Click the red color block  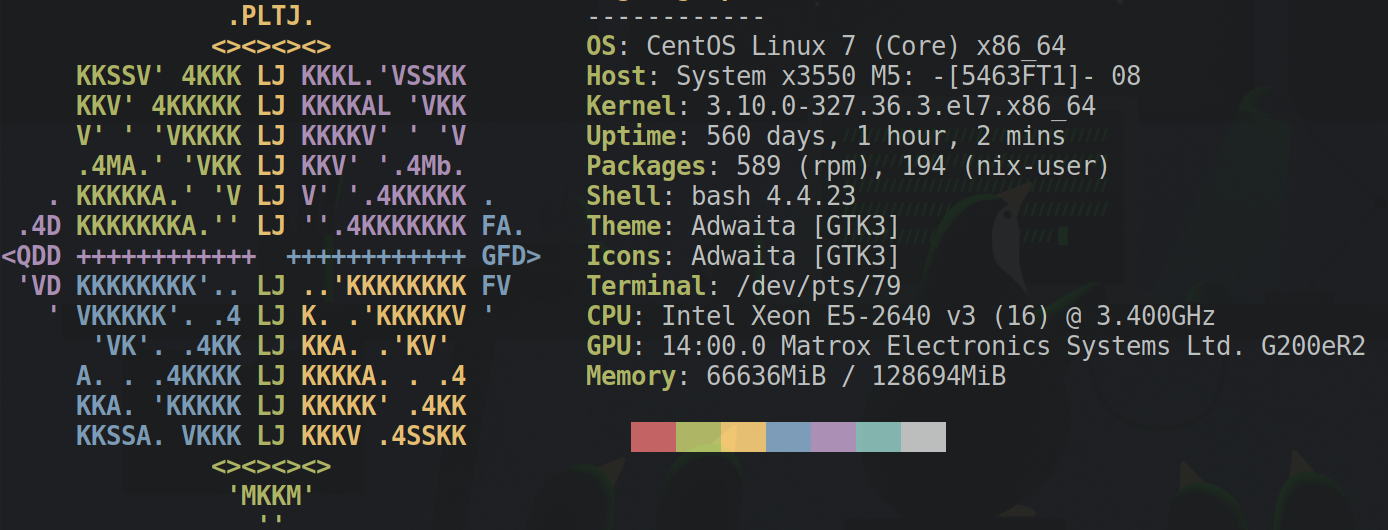pyautogui.click(x=653, y=437)
